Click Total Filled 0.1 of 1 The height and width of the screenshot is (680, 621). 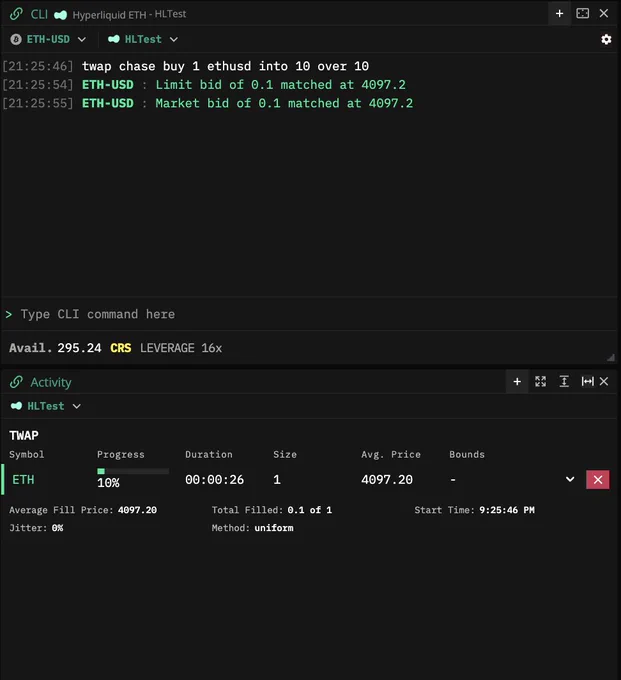point(272,510)
